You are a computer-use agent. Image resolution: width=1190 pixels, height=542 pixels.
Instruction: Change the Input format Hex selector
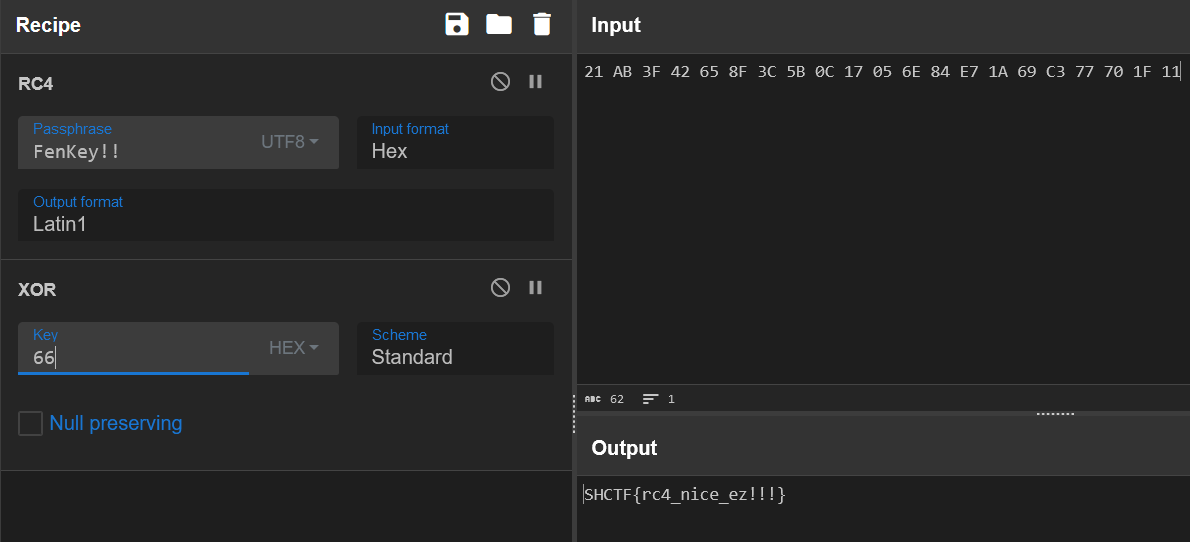point(455,143)
